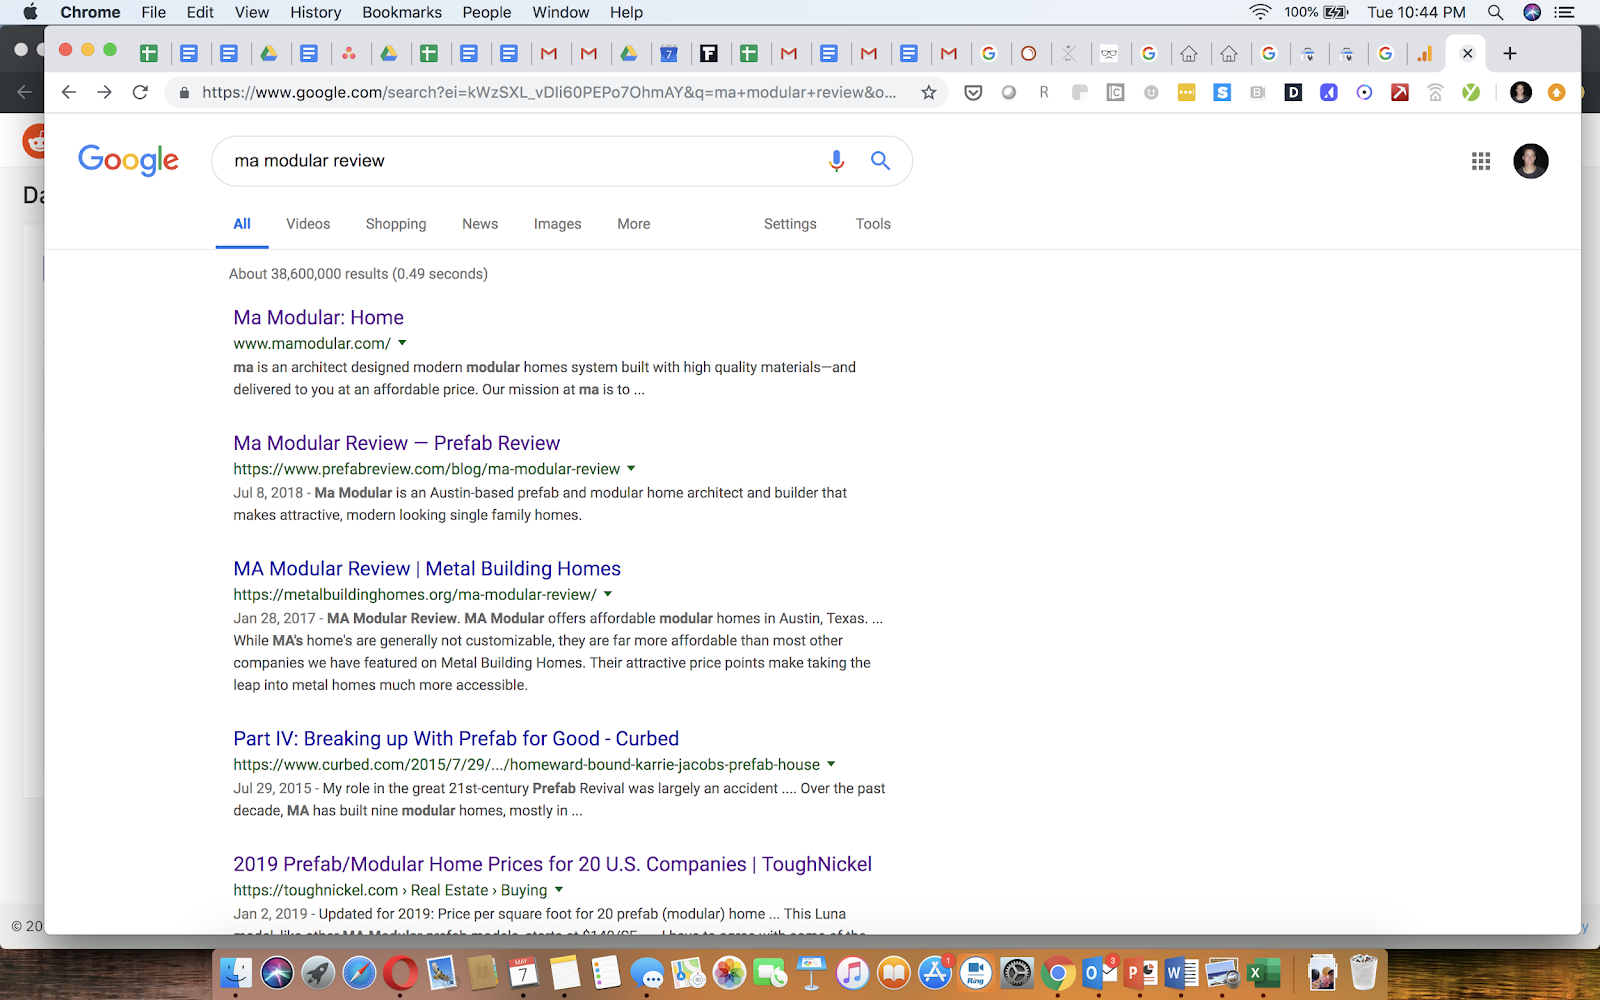The height and width of the screenshot is (1000, 1600).
Task: Open the red arrow extension
Action: coord(1400,92)
